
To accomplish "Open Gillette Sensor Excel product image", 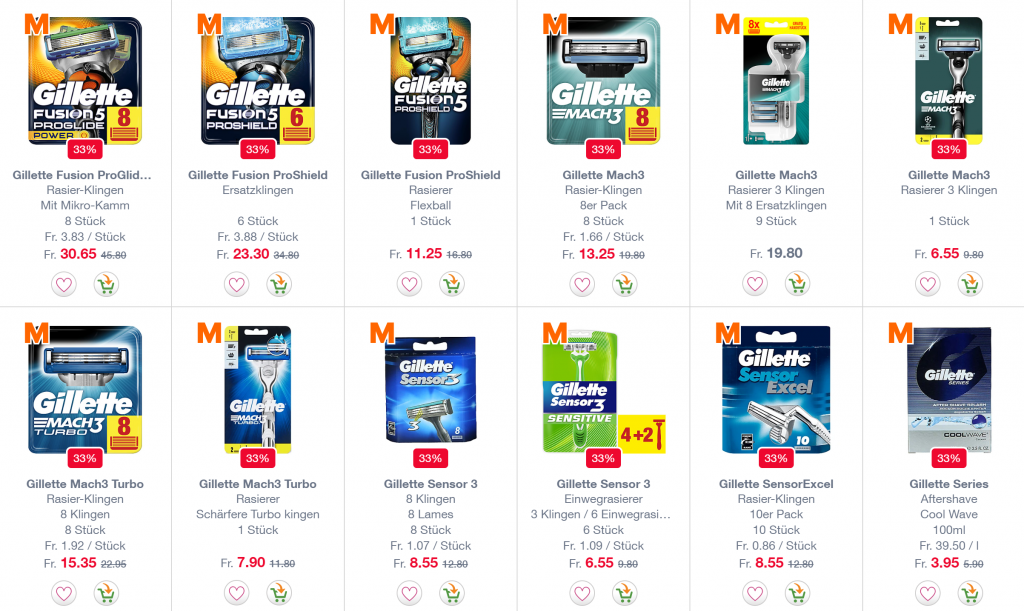I will (x=776, y=390).
